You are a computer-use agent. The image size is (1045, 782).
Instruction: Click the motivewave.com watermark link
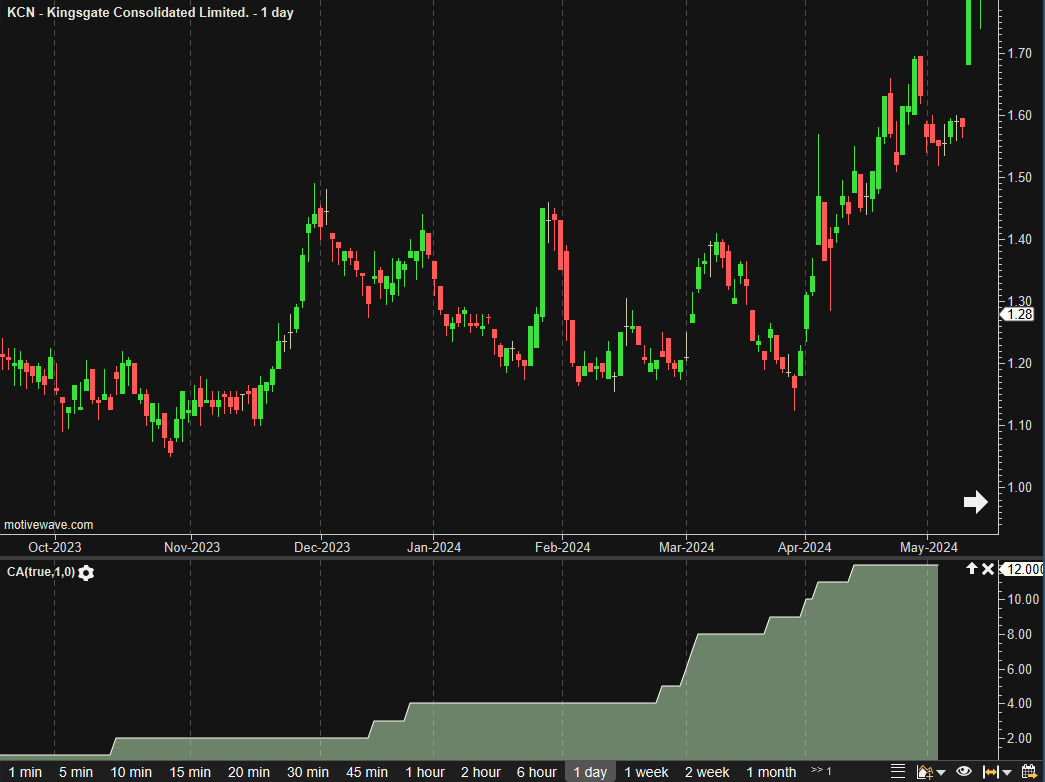click(x=48, y=524)
